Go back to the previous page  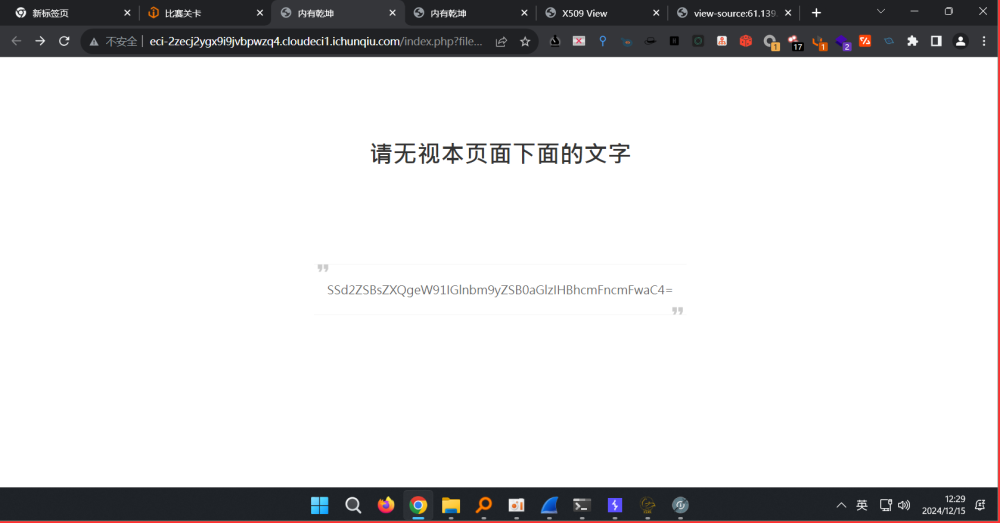pyautogui.click(x=17, y=41)
